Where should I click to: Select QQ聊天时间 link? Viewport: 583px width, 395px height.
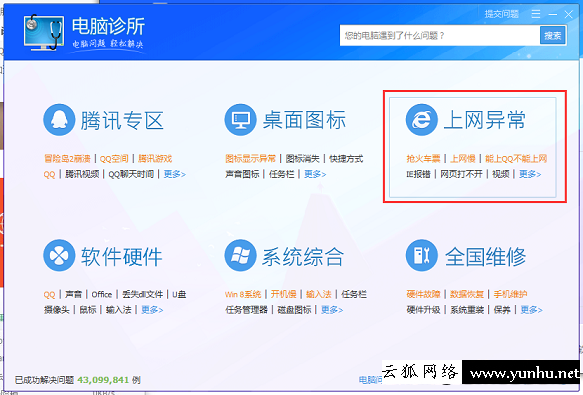coord(131,174)
